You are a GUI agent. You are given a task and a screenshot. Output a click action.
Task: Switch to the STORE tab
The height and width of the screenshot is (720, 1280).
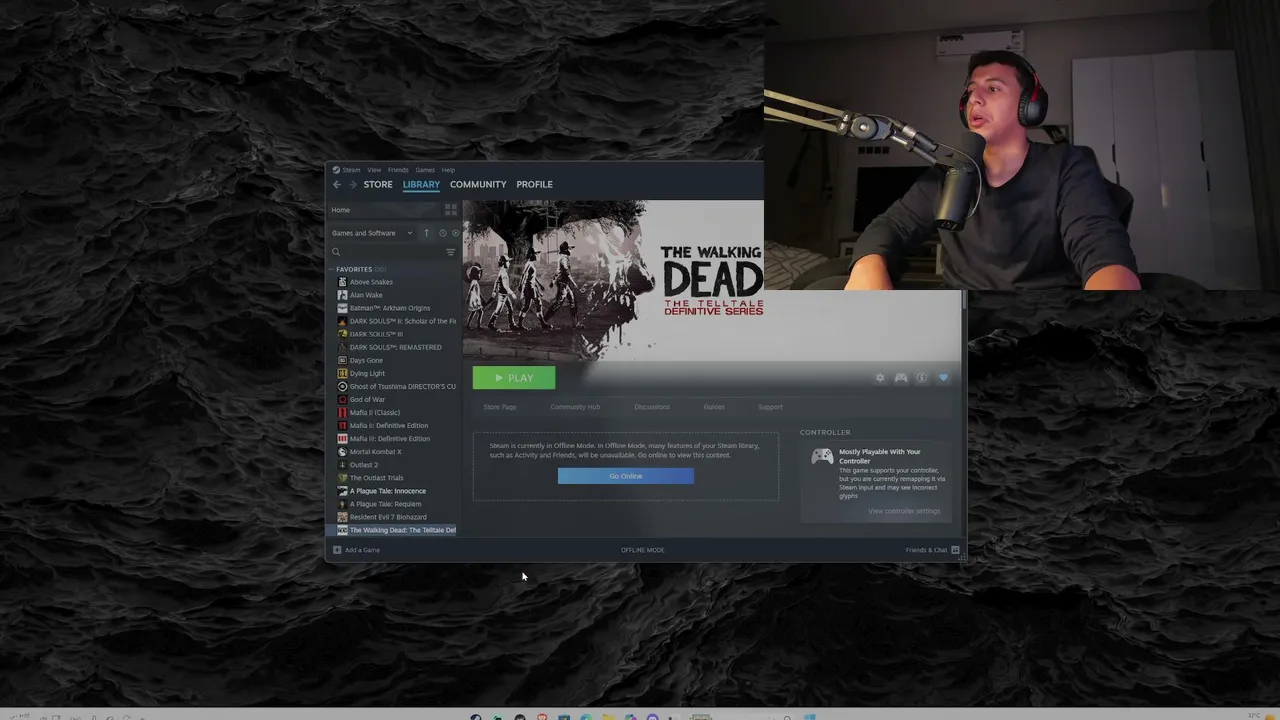point(378,185)
